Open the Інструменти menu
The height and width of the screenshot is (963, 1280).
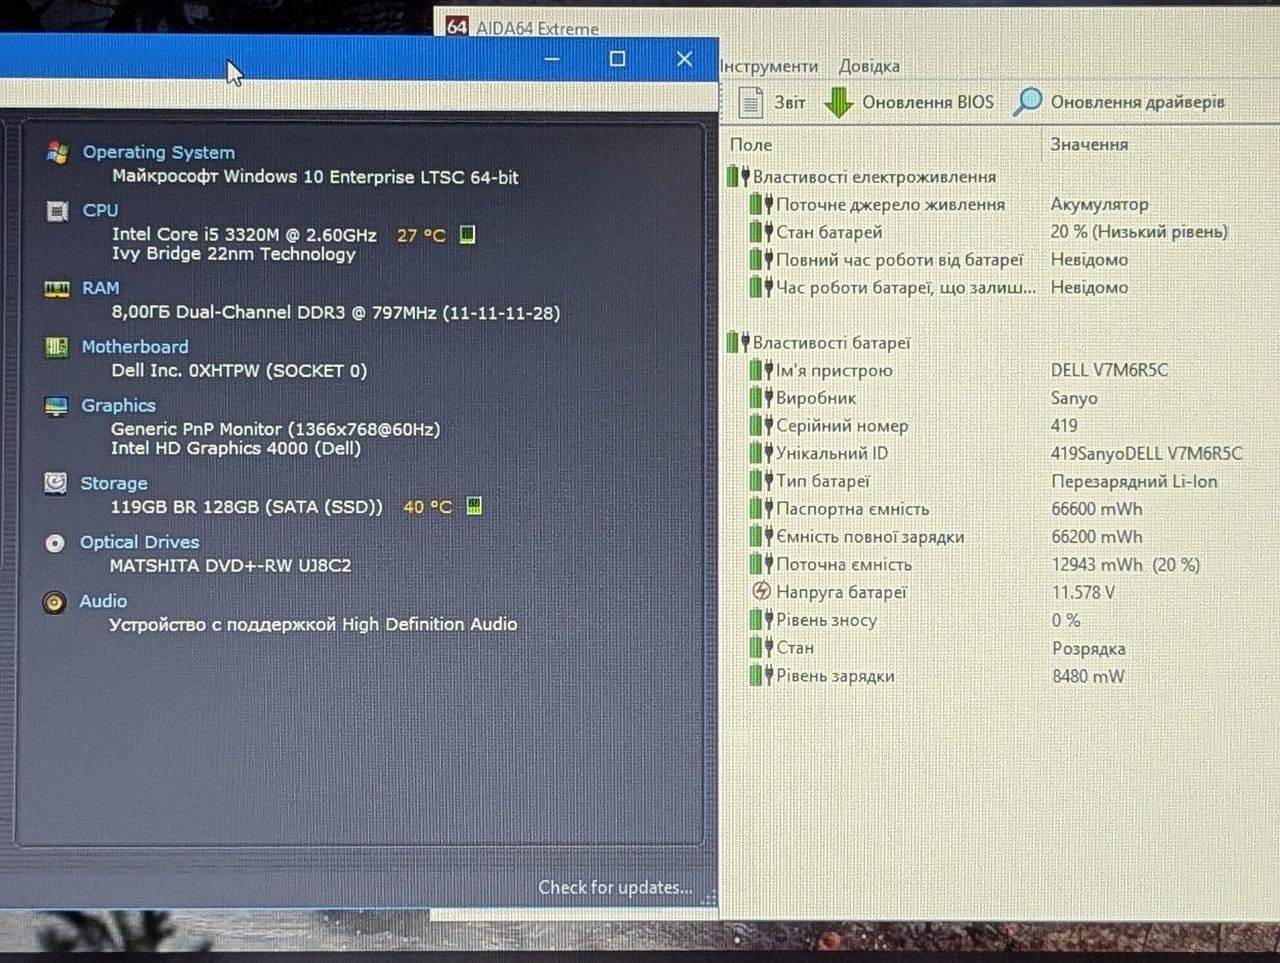tap(769, 66)
